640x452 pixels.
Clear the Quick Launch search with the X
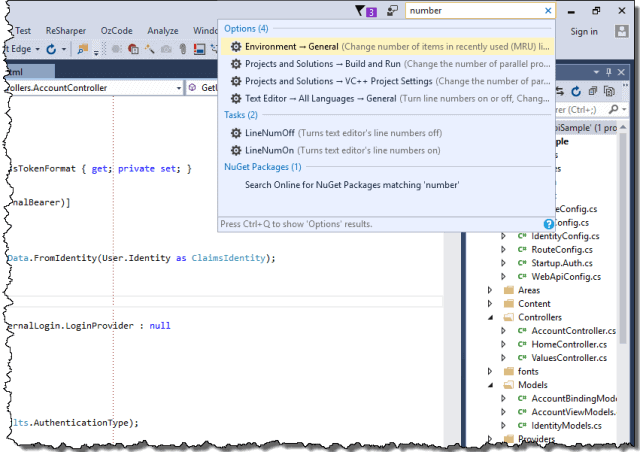pyautogui.click(x=548, y=11)
